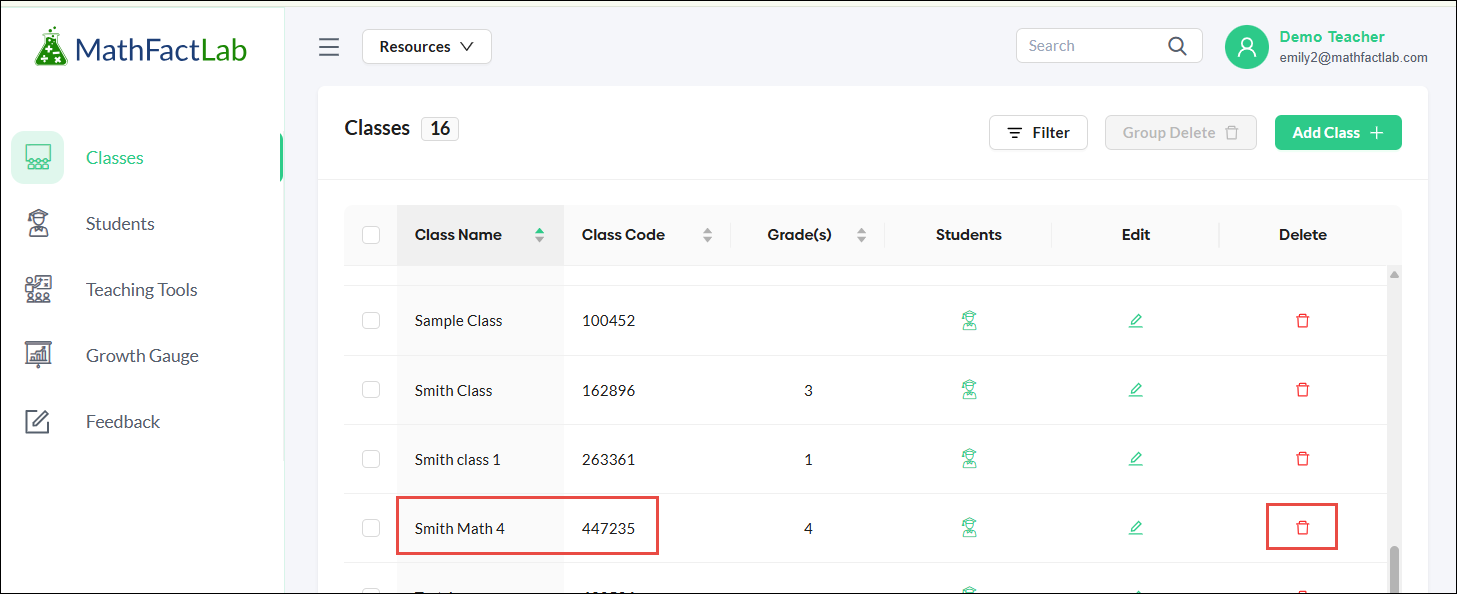
Task: Tick the select-all classes checkbox in header
Action: coord(371,235)
